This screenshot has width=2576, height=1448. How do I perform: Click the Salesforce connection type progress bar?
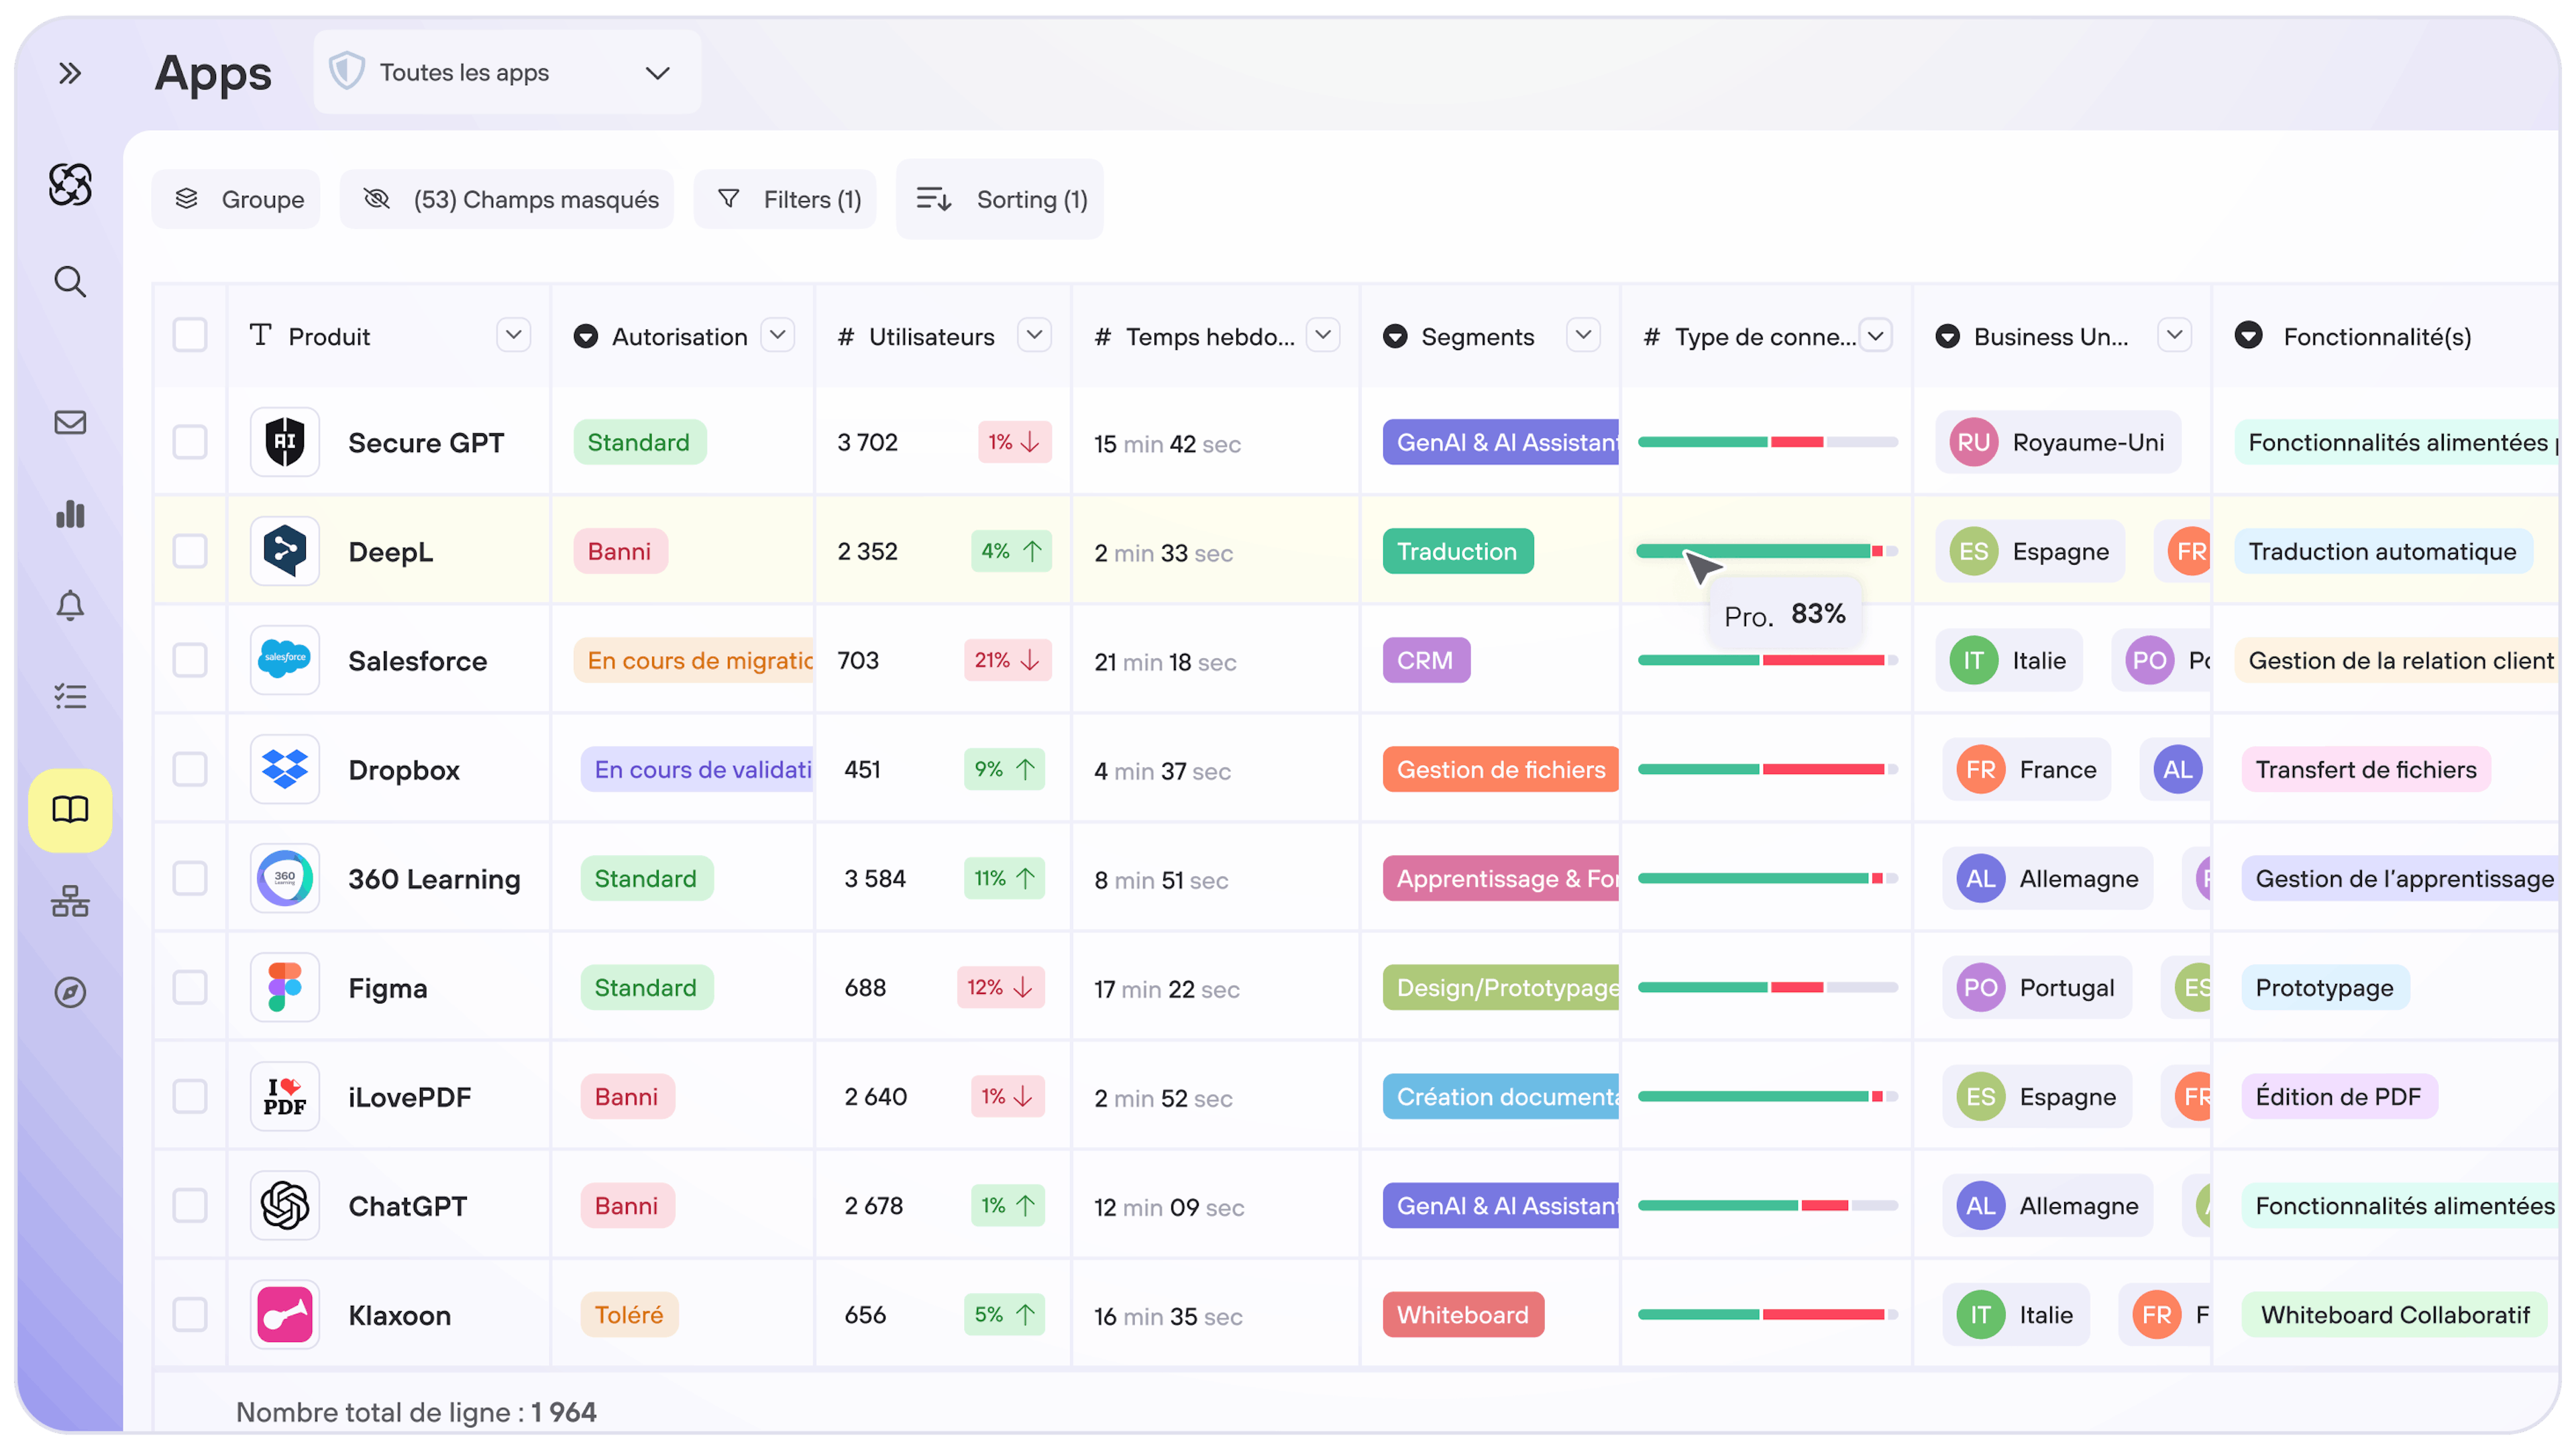pos(1765,660)
